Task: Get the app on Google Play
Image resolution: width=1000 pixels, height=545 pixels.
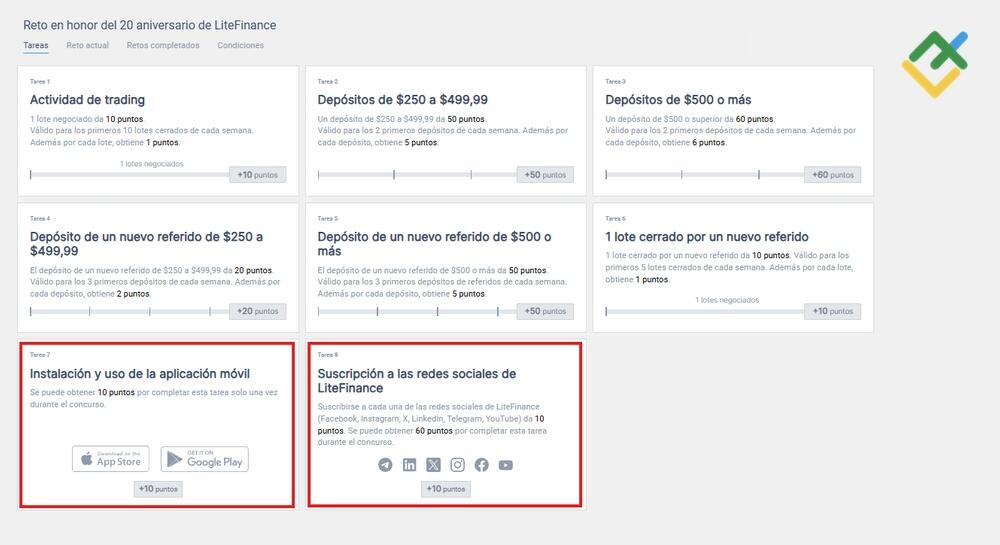Action: 205,459
